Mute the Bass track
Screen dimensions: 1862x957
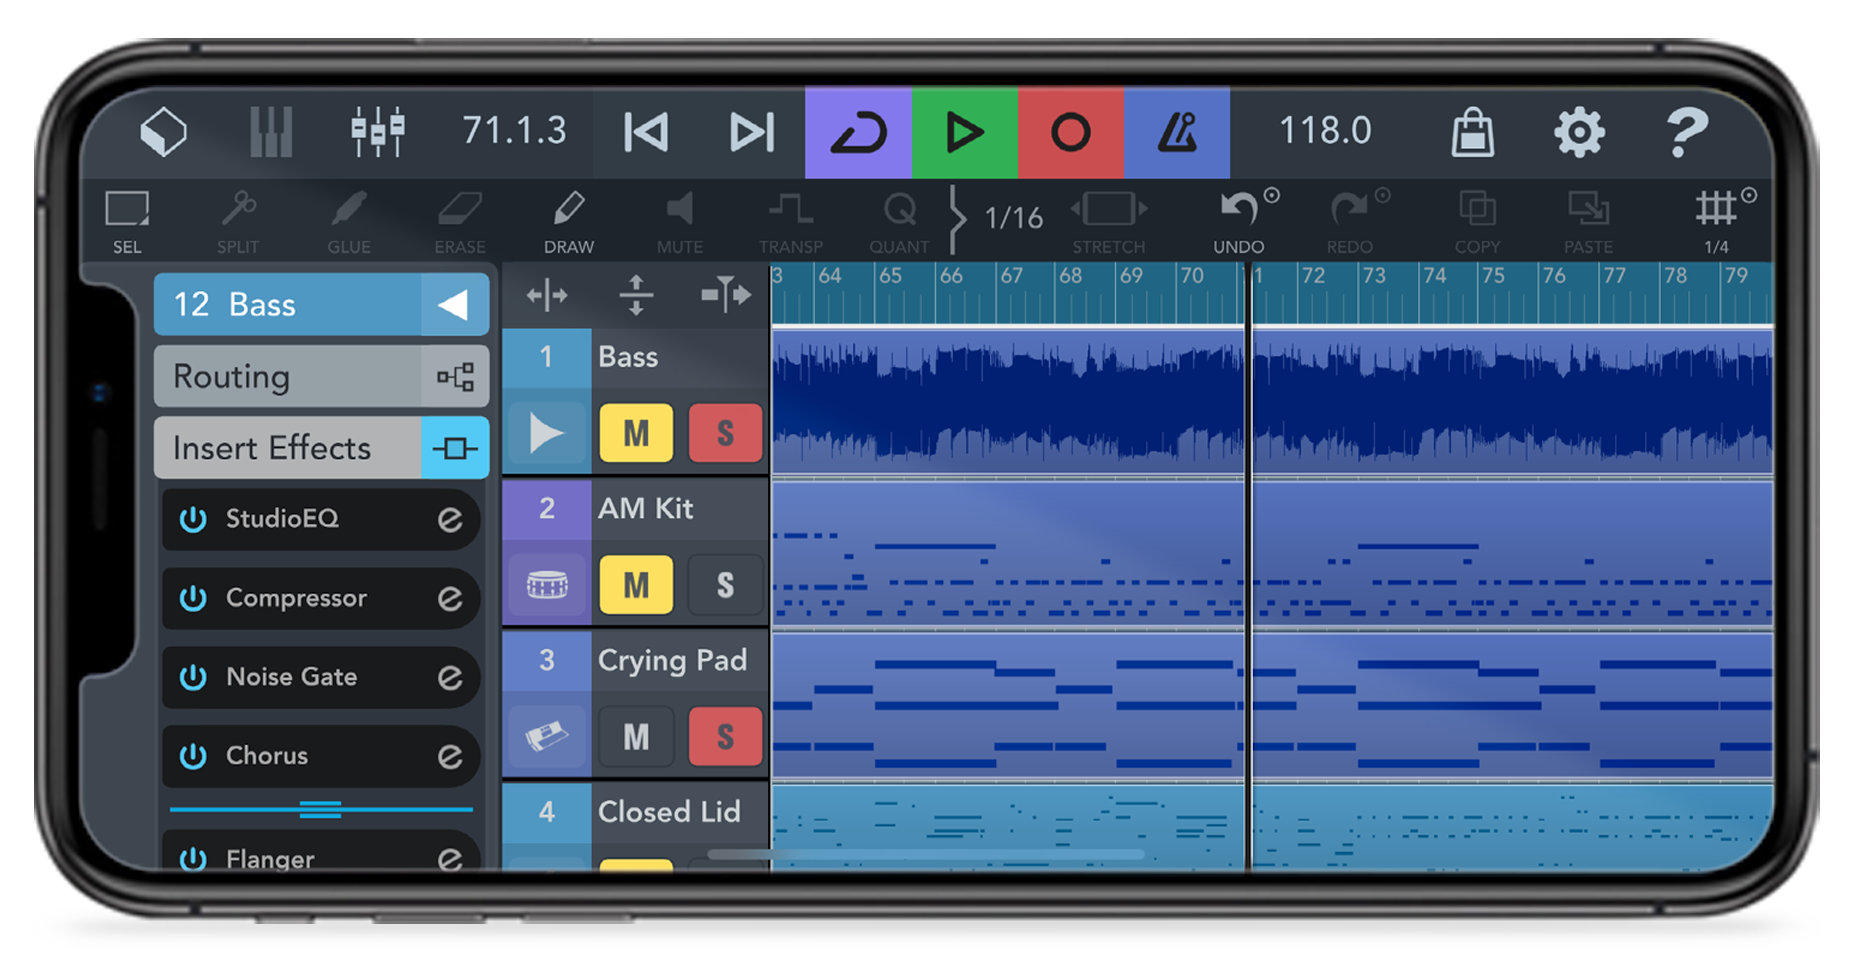635,433
